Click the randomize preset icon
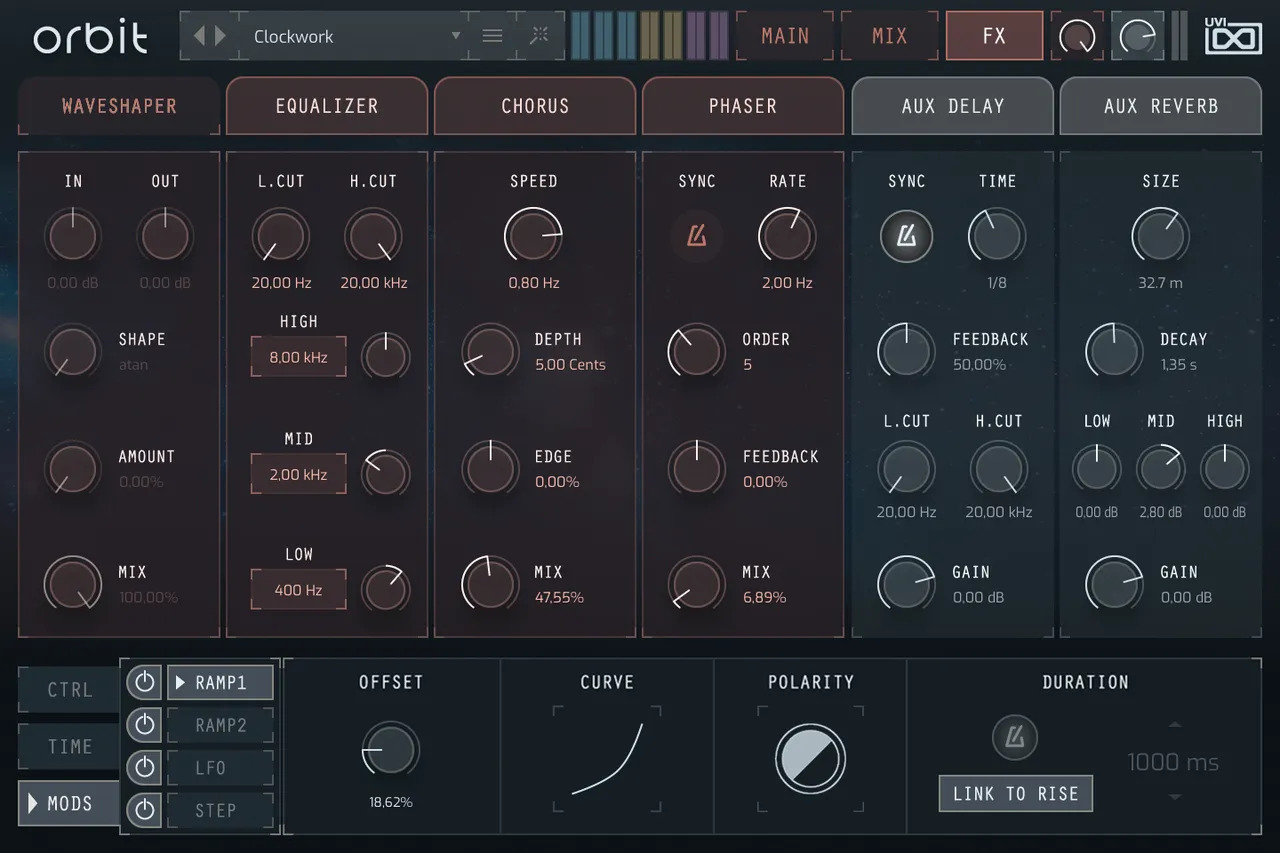 coord(539,36)
